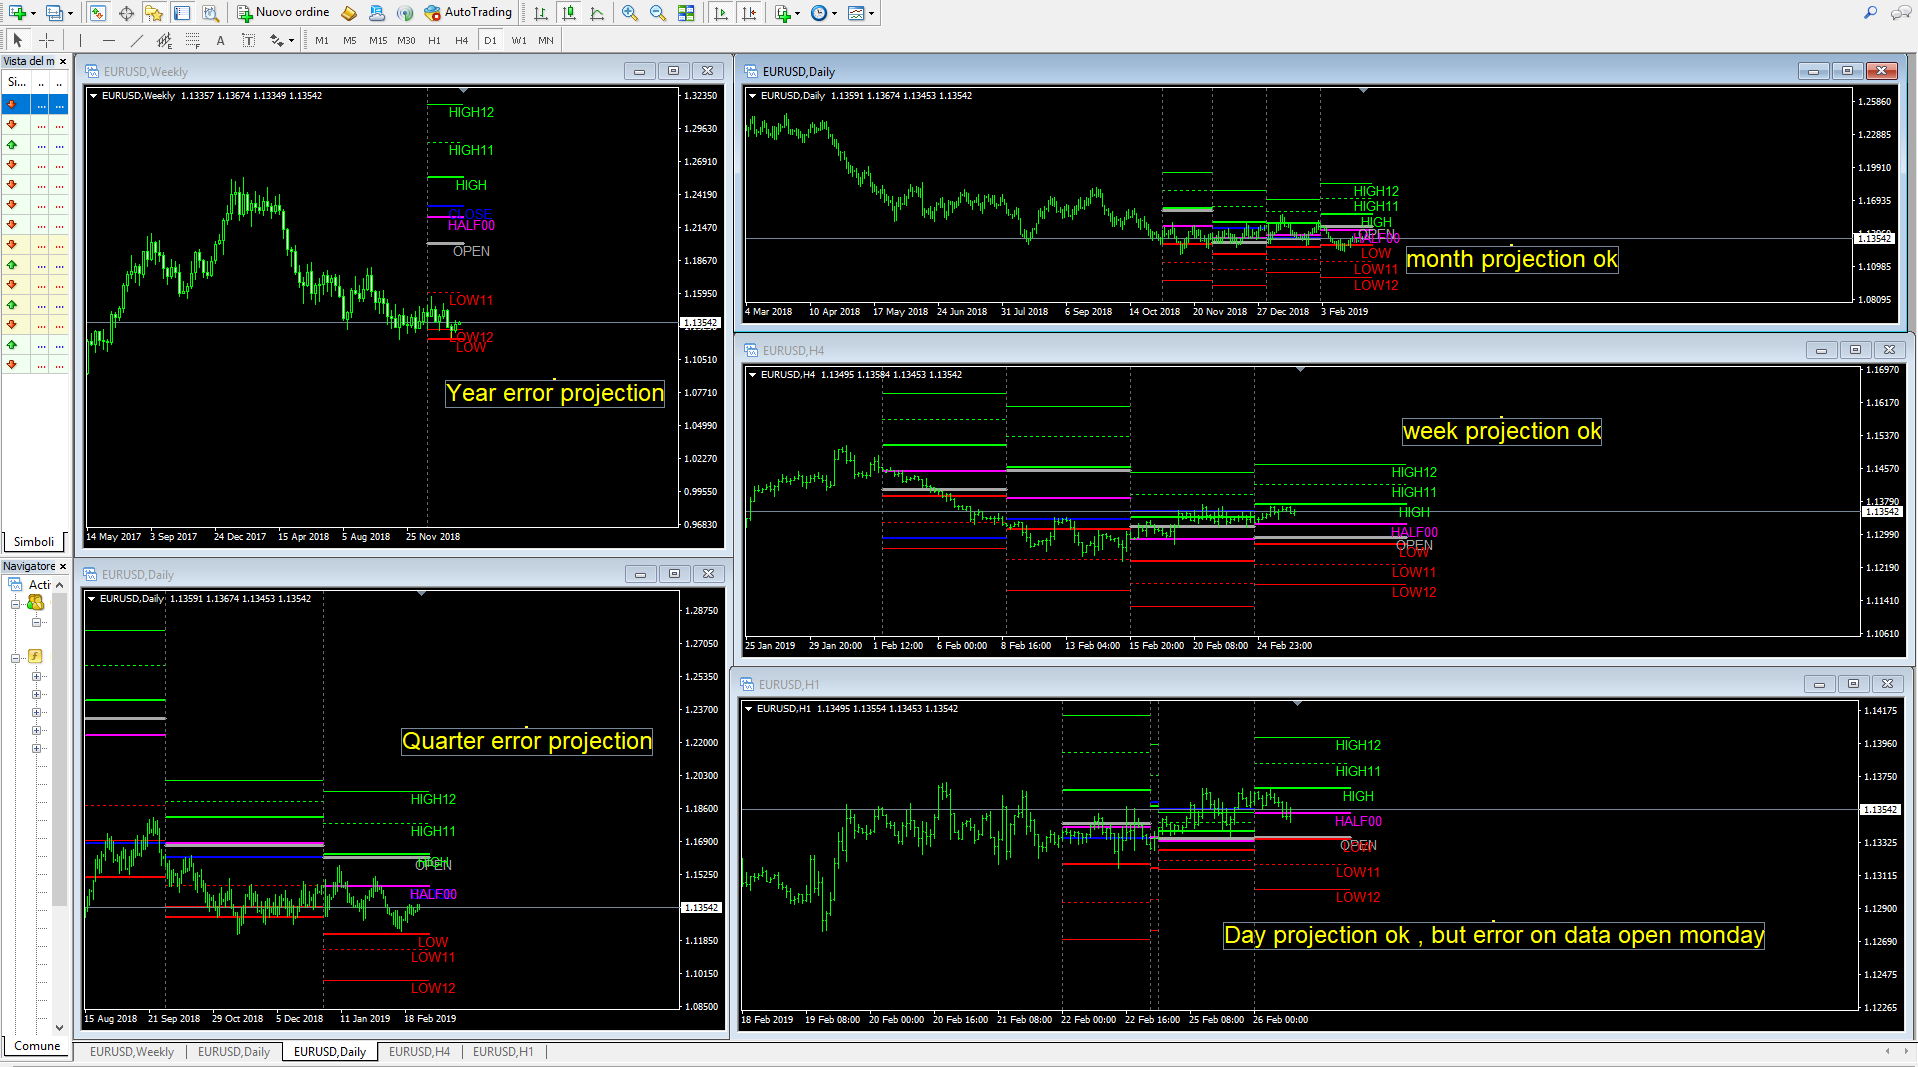Image resolution: width=1918 pixels, height=1067 pixels.
Task: Expand the indicators dropdown arrow
Action: click(797, 14)
